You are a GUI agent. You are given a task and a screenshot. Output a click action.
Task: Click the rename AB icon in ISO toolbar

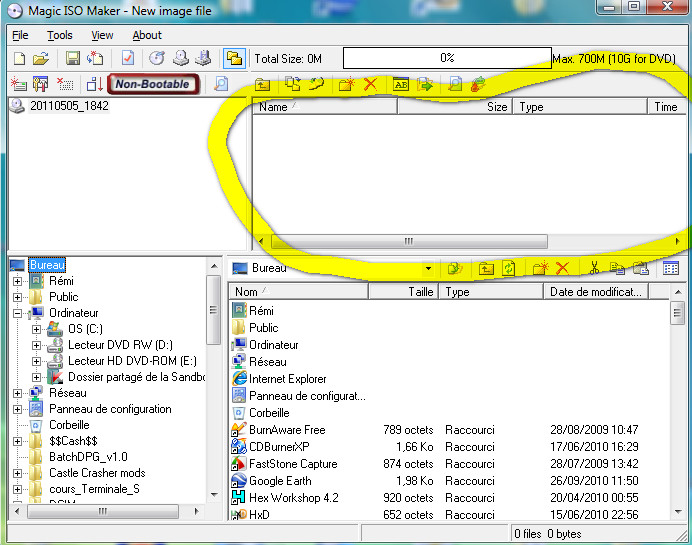point(401,84)
